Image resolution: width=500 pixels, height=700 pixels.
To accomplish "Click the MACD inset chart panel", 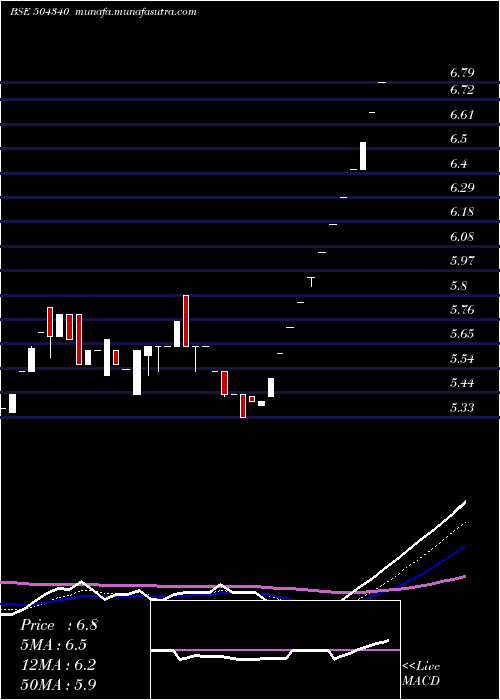I will (275, 650).
